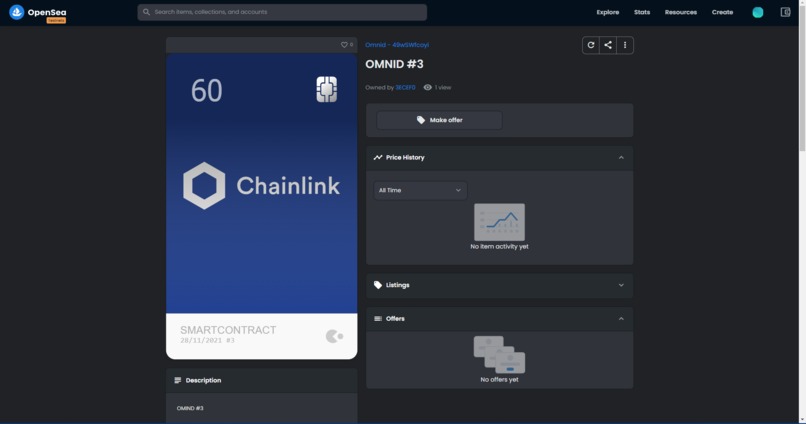Image resolution: width=806 pixels, height=424 pixels.
Task: Click the Listings tag icon
Action: 378,285
